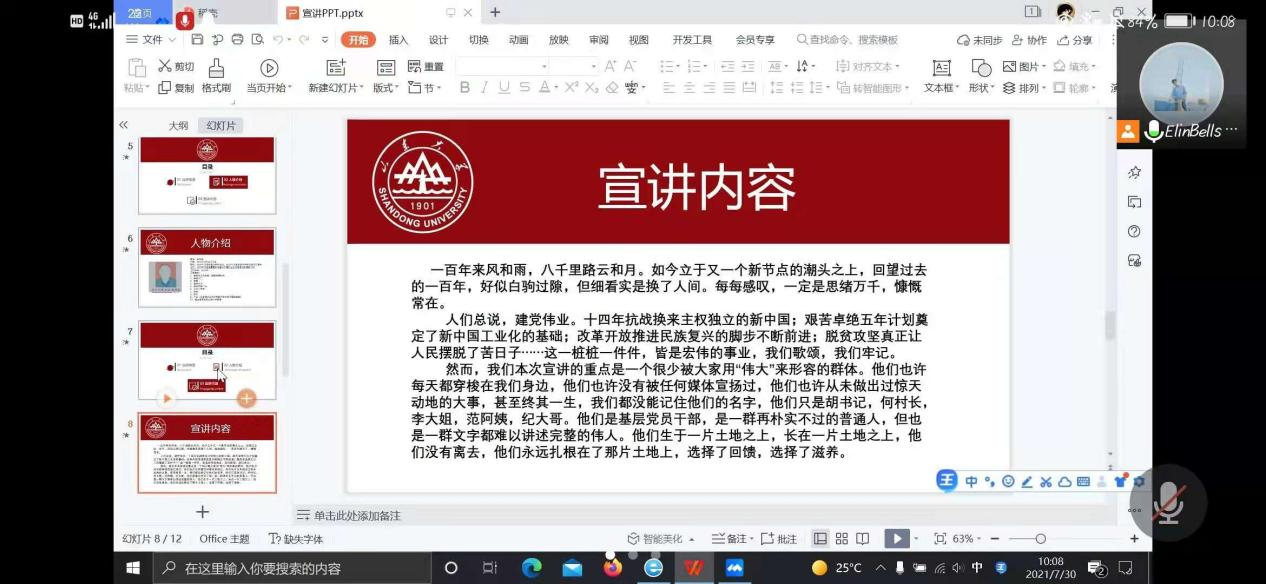Open the 文件 menu dropdown

152,40
